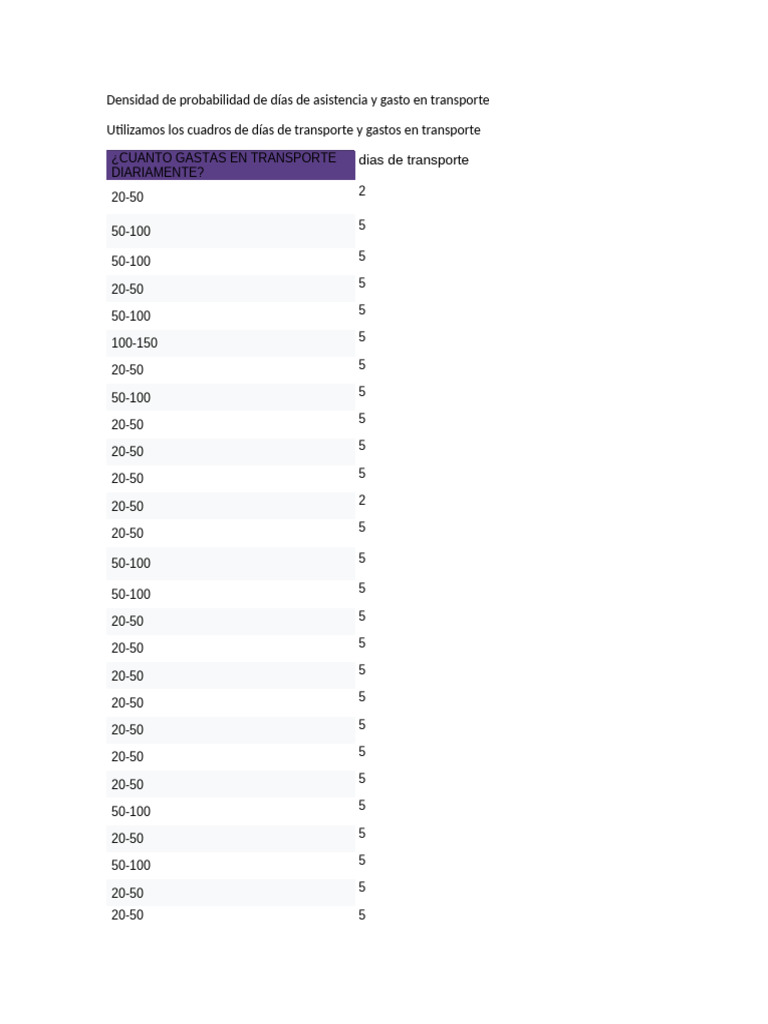Viewport: 768px width, 1024px height.
Task: Click the "5" beside the "100-150" cell
Action: click(362, 337)
